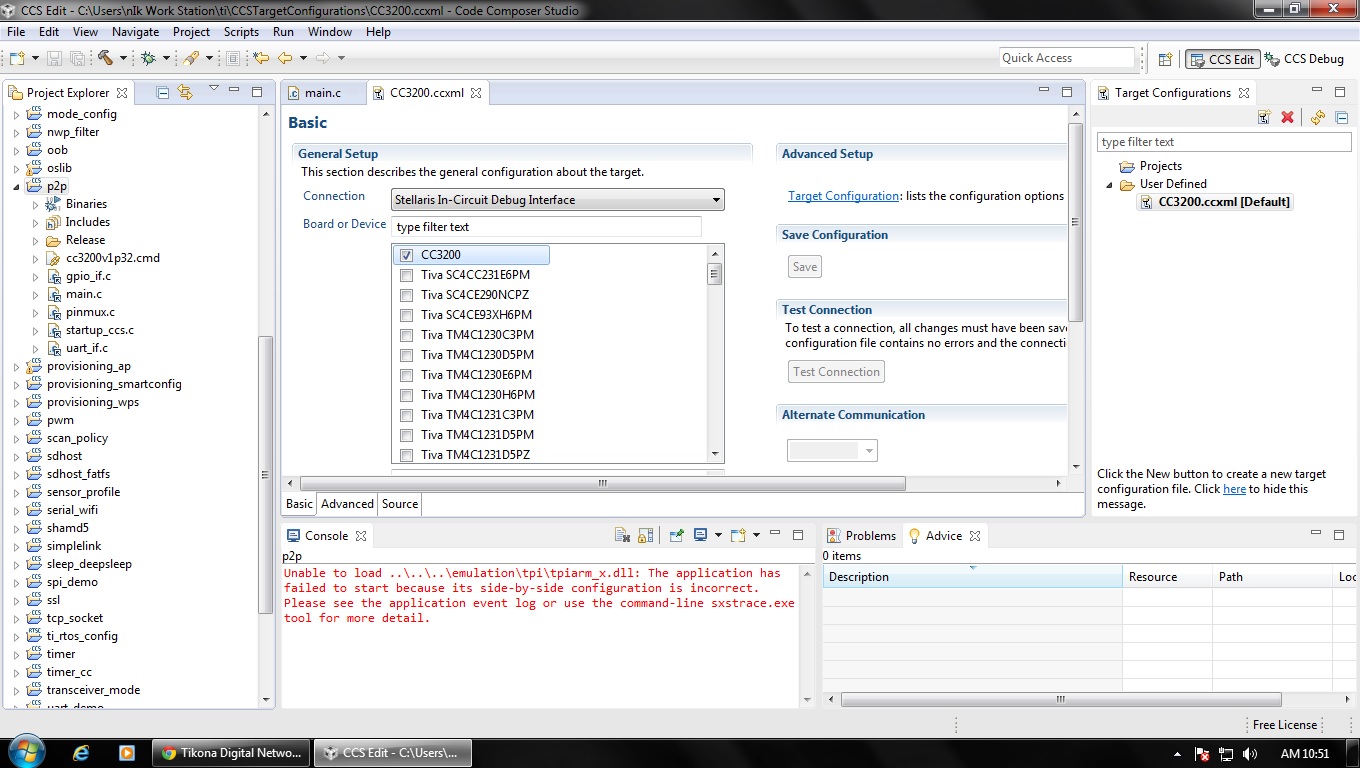Start debugging with the bug icon
Screen dimensions: 1360x768
[x=148, y=58]
